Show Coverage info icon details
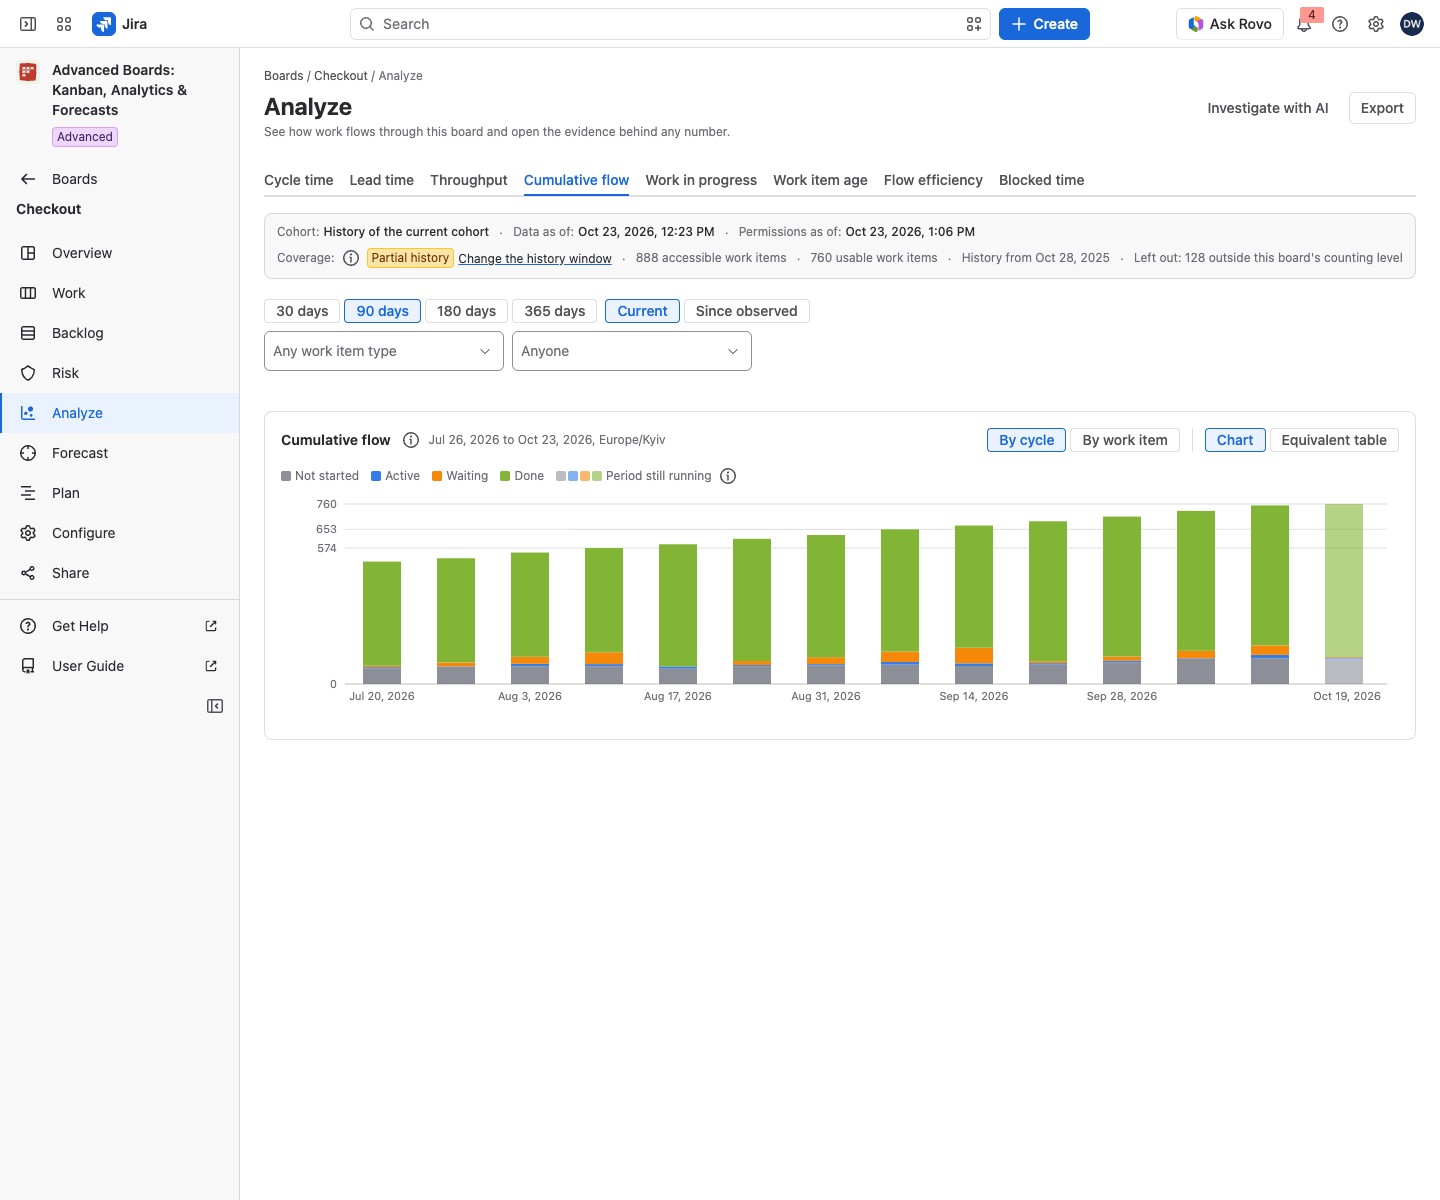The image size is (1440, 1200). click(x=351, y=258)
